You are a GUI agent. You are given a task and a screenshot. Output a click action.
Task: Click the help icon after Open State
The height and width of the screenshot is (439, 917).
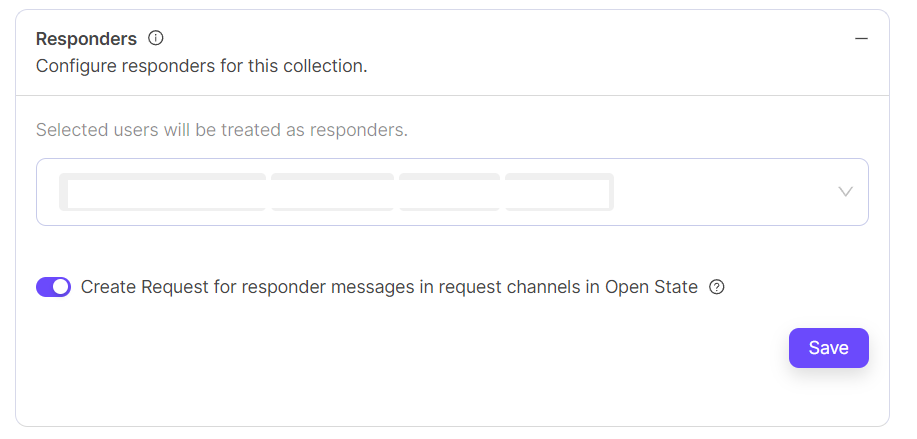(x=716, y=287)
